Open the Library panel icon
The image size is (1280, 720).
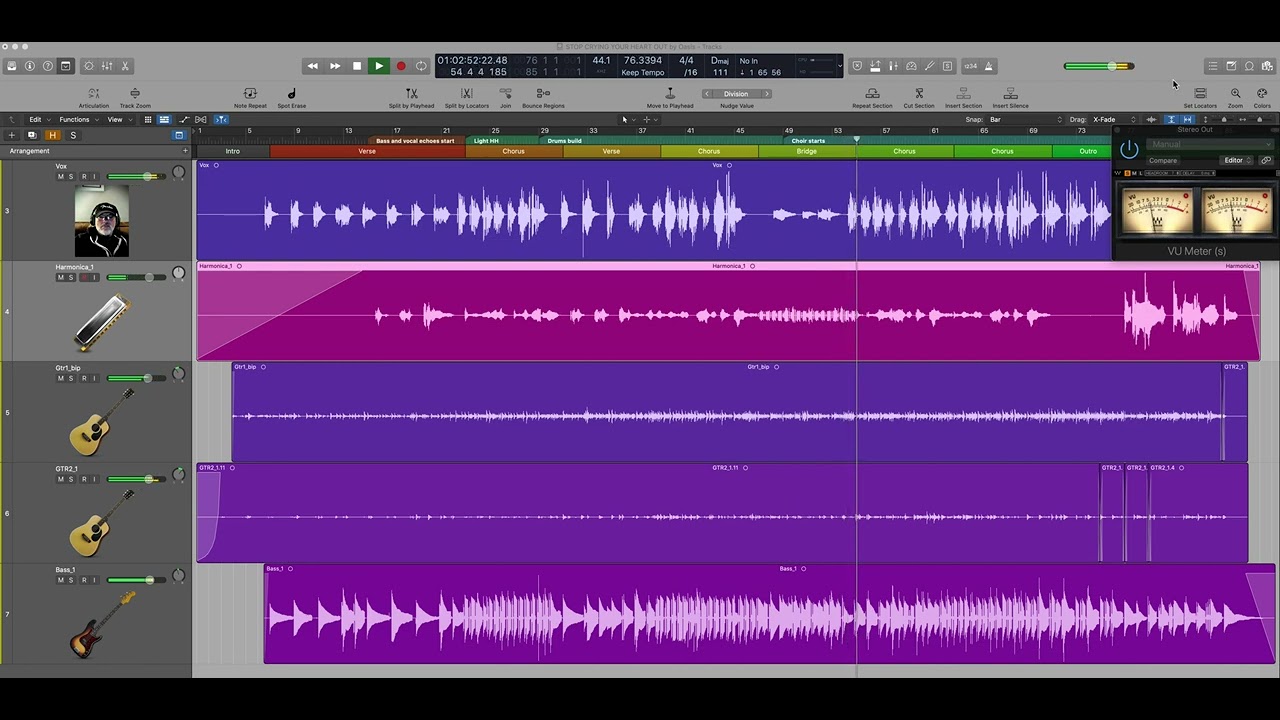point(11,66)
